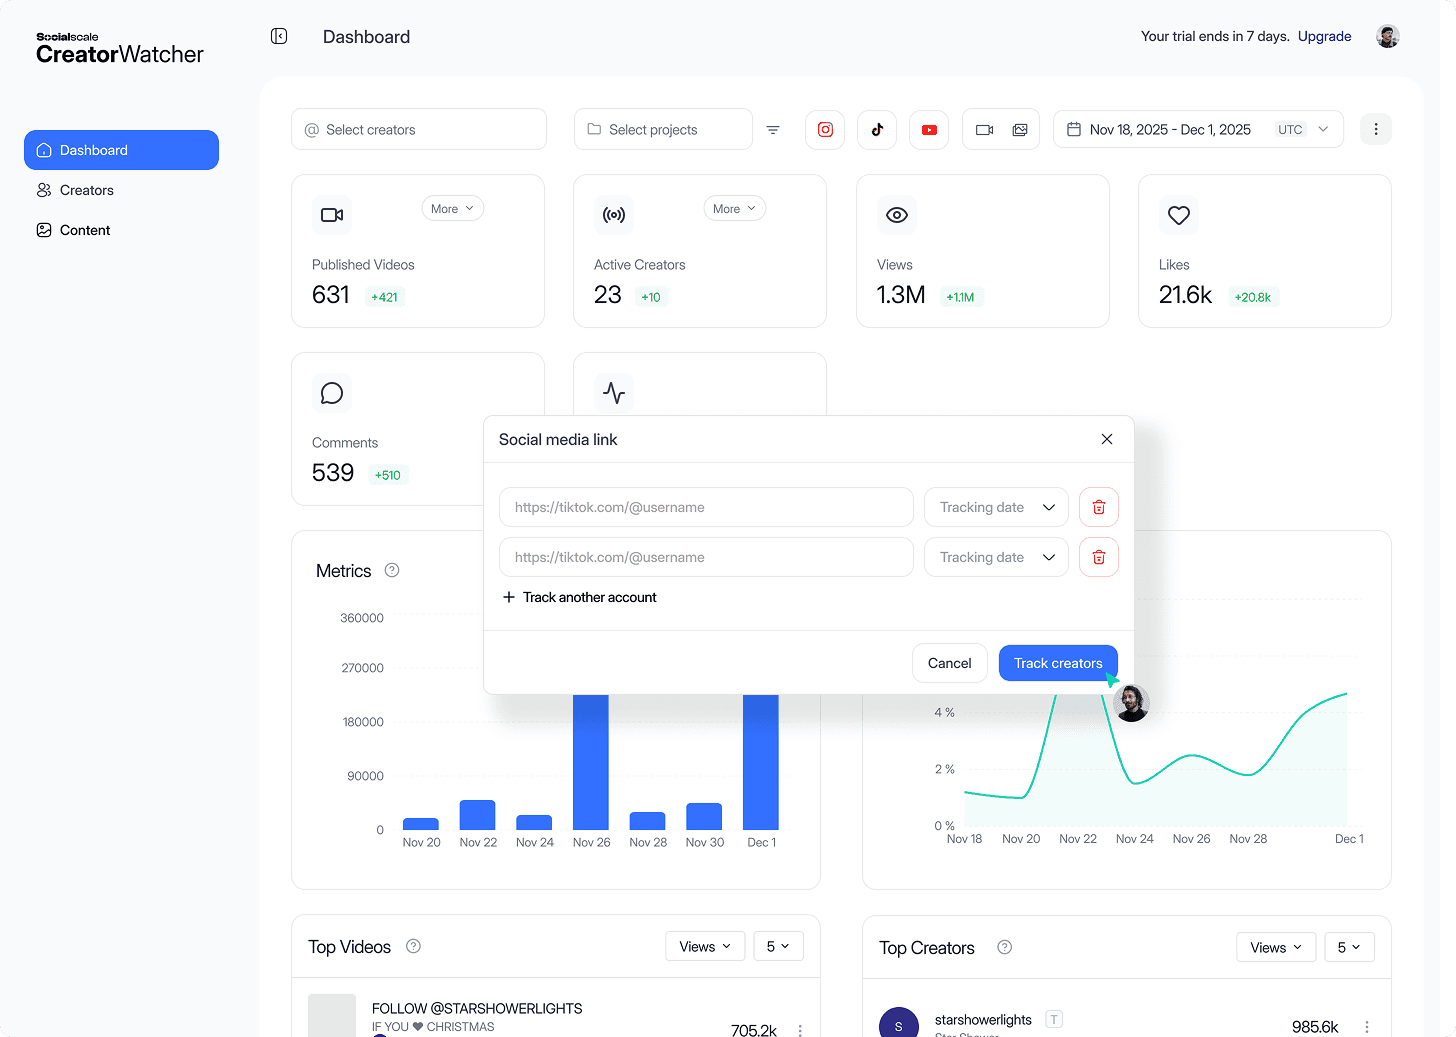This screenshot has width=1456, height=1037.
Task: Delete the first social link row
Action: (1099, 507)
